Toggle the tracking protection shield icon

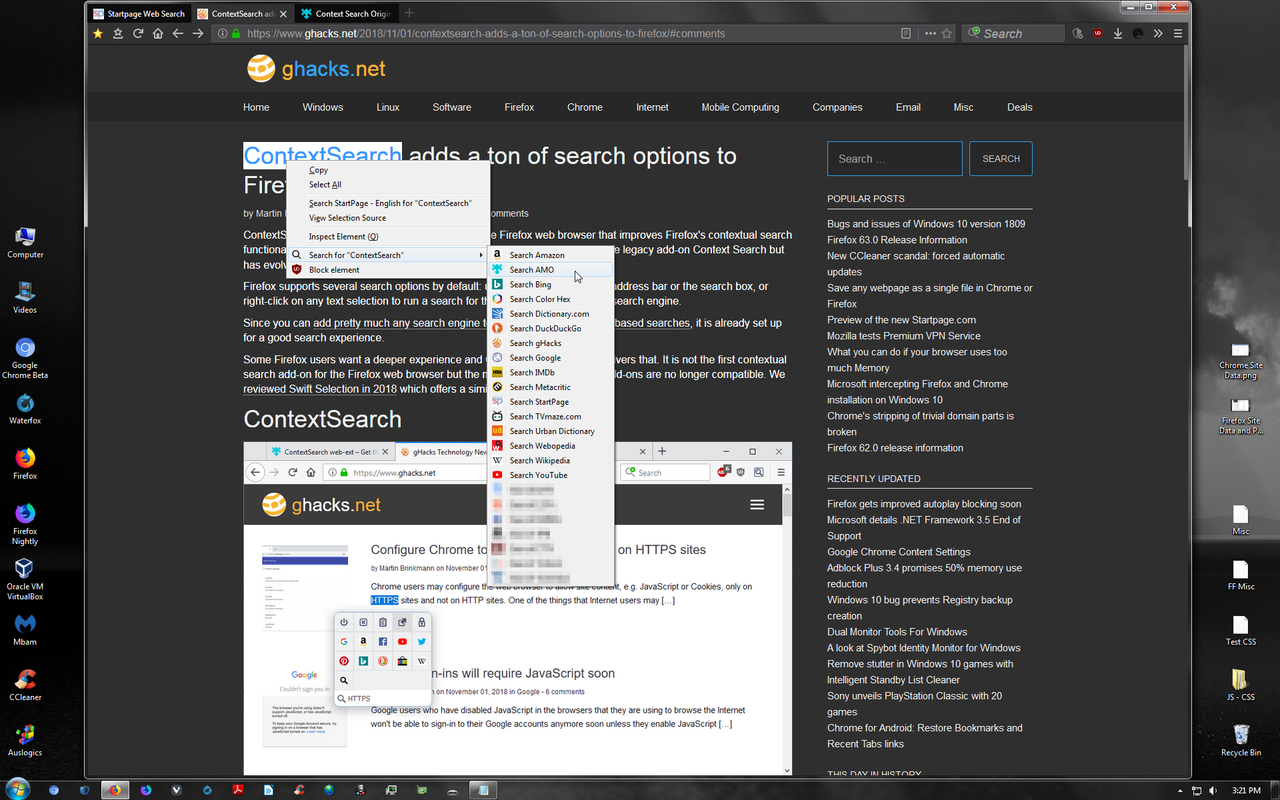point(1077,33)
